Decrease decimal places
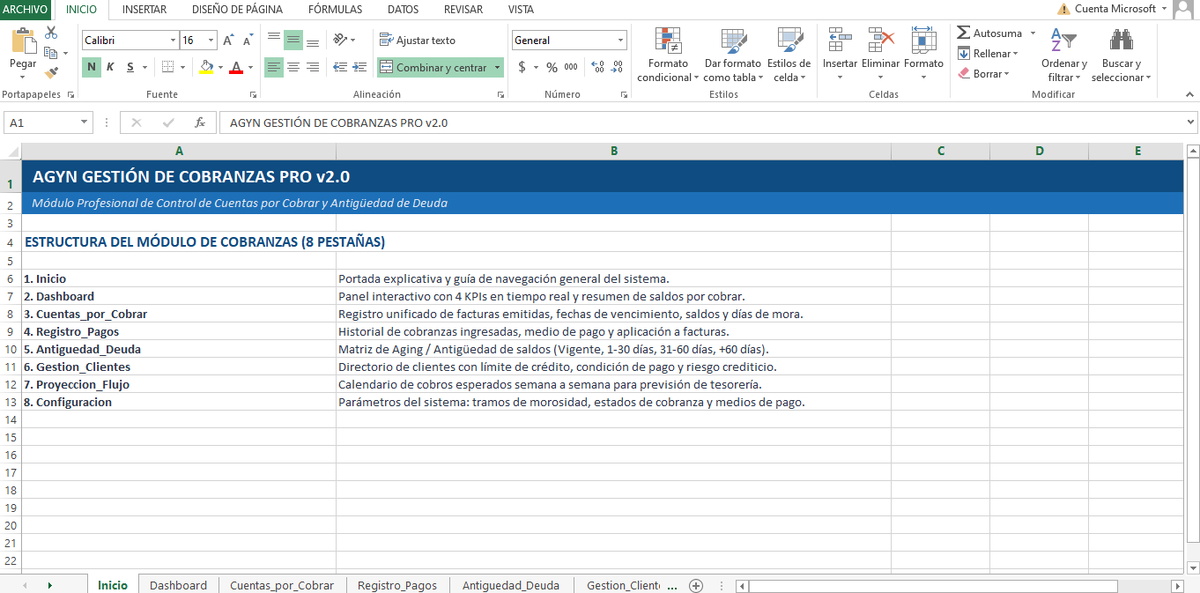 (617, 67)
